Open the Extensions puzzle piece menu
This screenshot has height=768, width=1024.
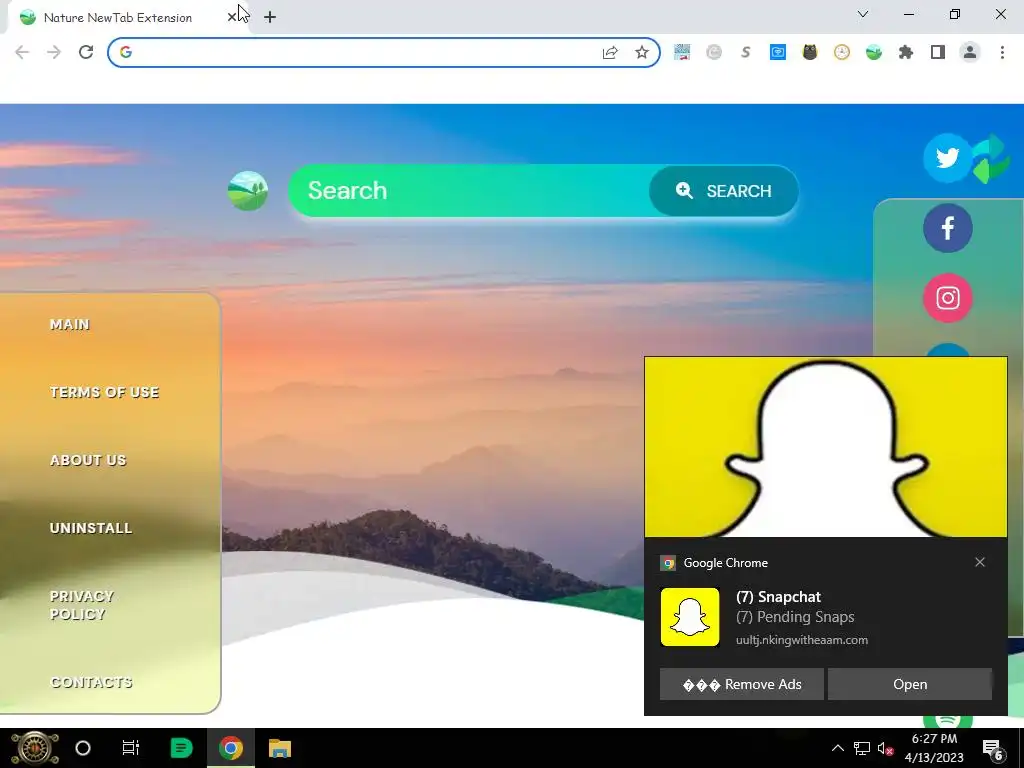906,52
